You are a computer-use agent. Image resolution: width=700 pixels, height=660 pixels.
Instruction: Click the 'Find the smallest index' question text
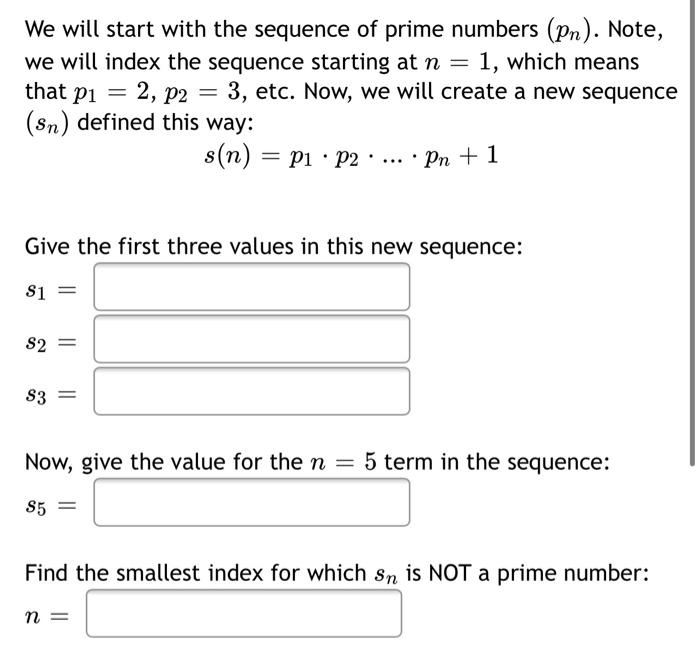[337, 573]
